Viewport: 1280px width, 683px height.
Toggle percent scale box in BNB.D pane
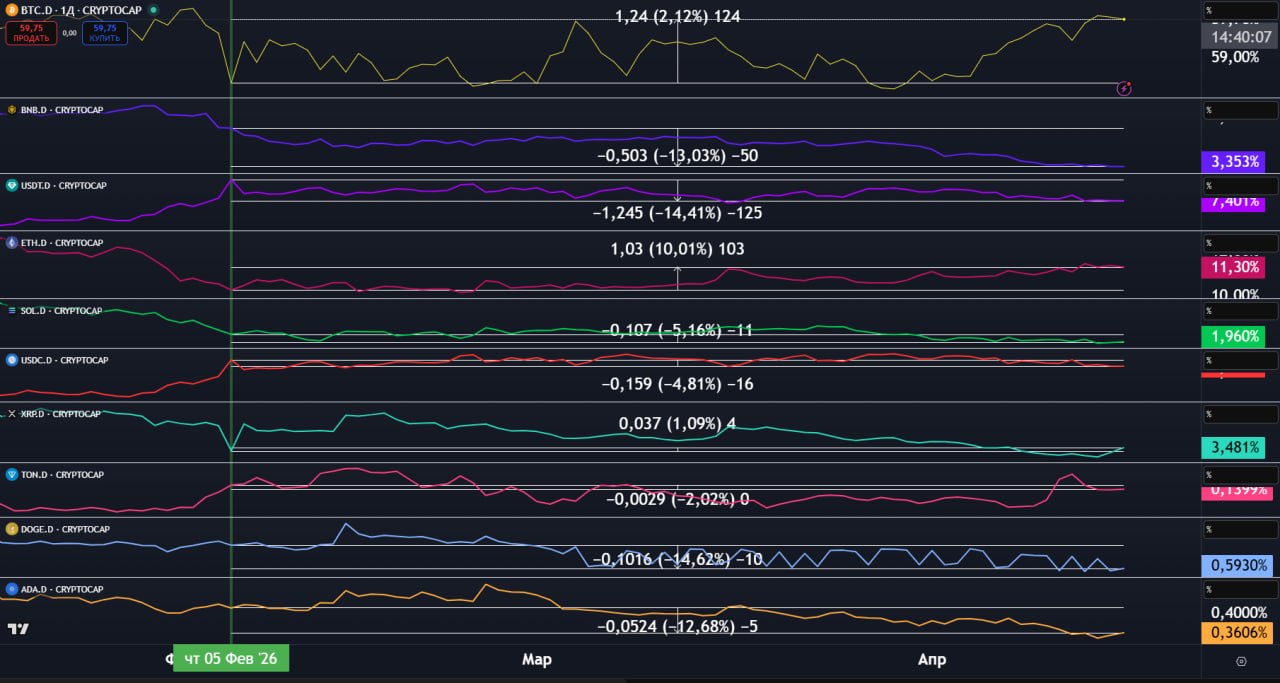[1240, 110]
